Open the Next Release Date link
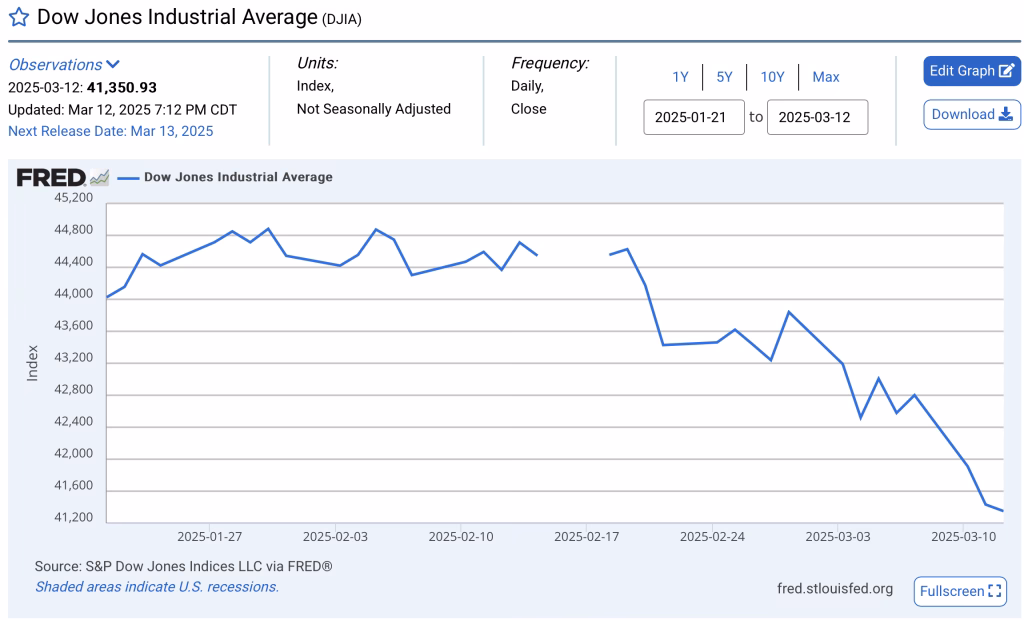 (110, 131)
